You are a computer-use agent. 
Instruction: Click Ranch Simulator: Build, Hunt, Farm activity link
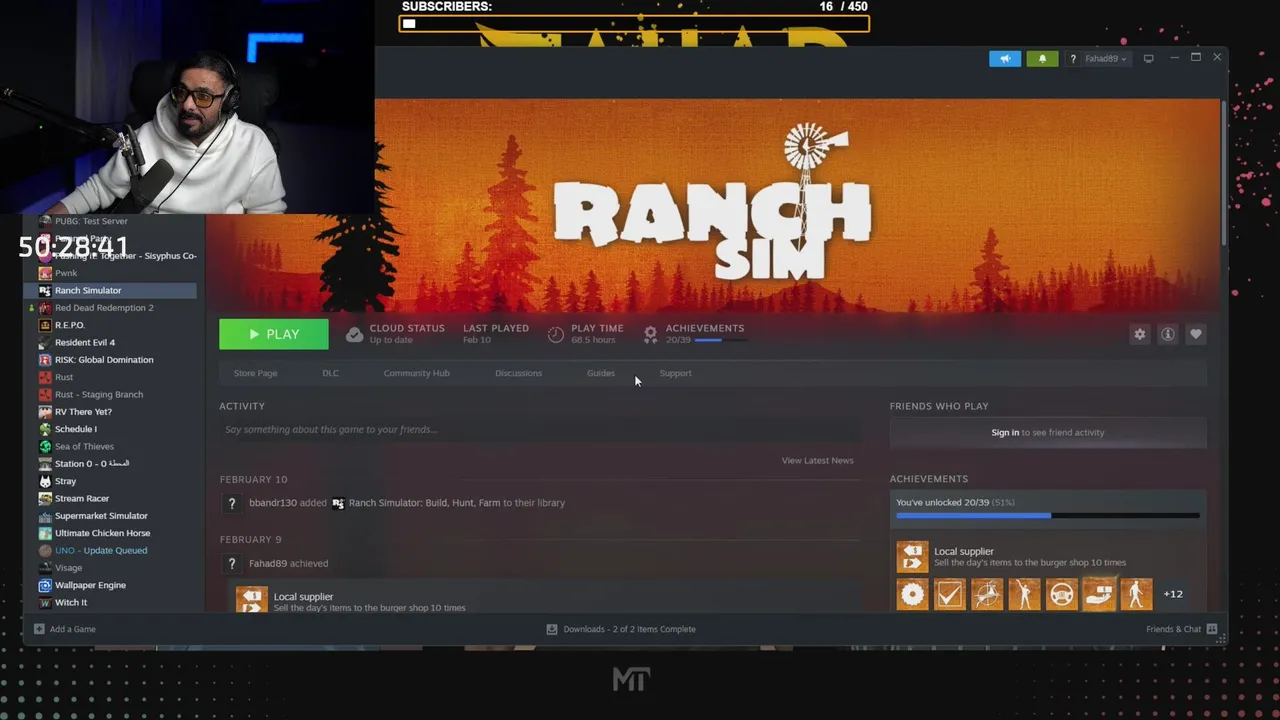[x=457, y=503]
